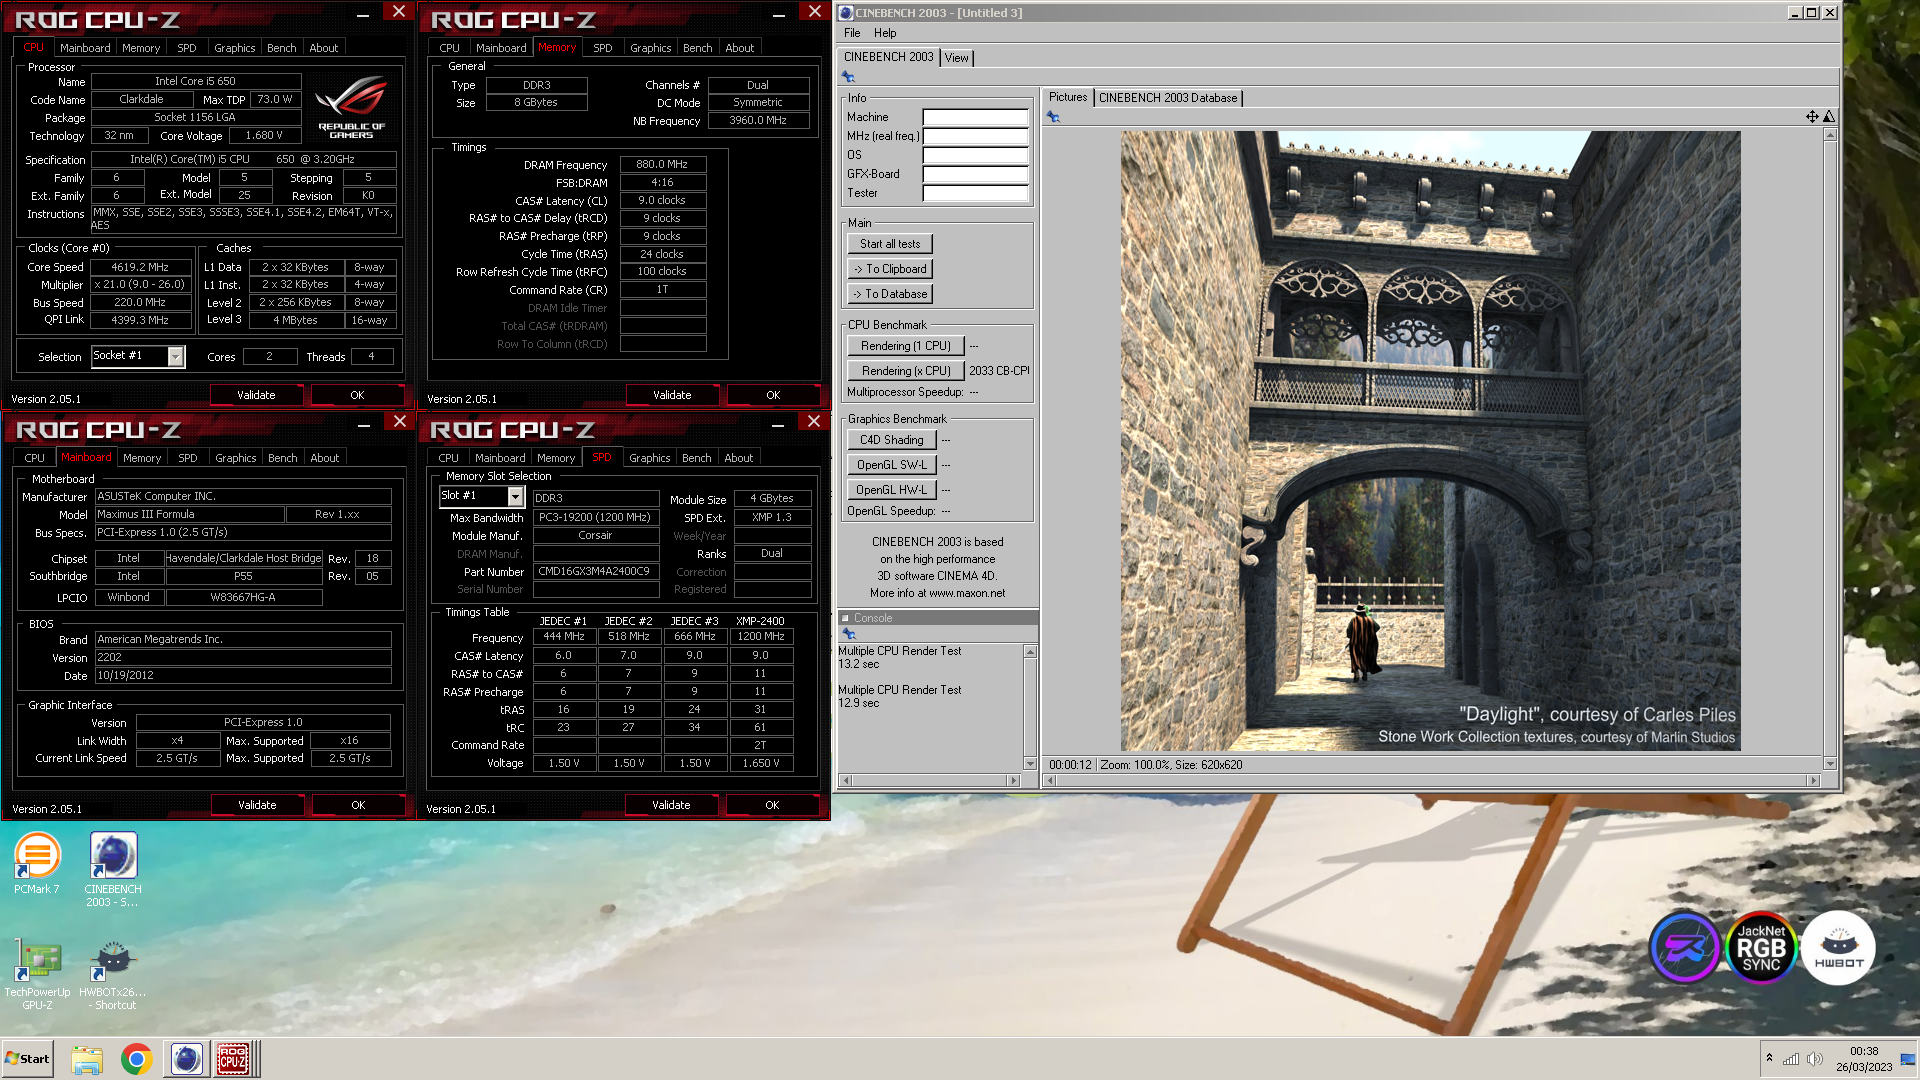Screen dimensions: 1920x1080
Task: Click the HWBOT round logo widget
Action: pyautogui.click(x=1838, y=948)
